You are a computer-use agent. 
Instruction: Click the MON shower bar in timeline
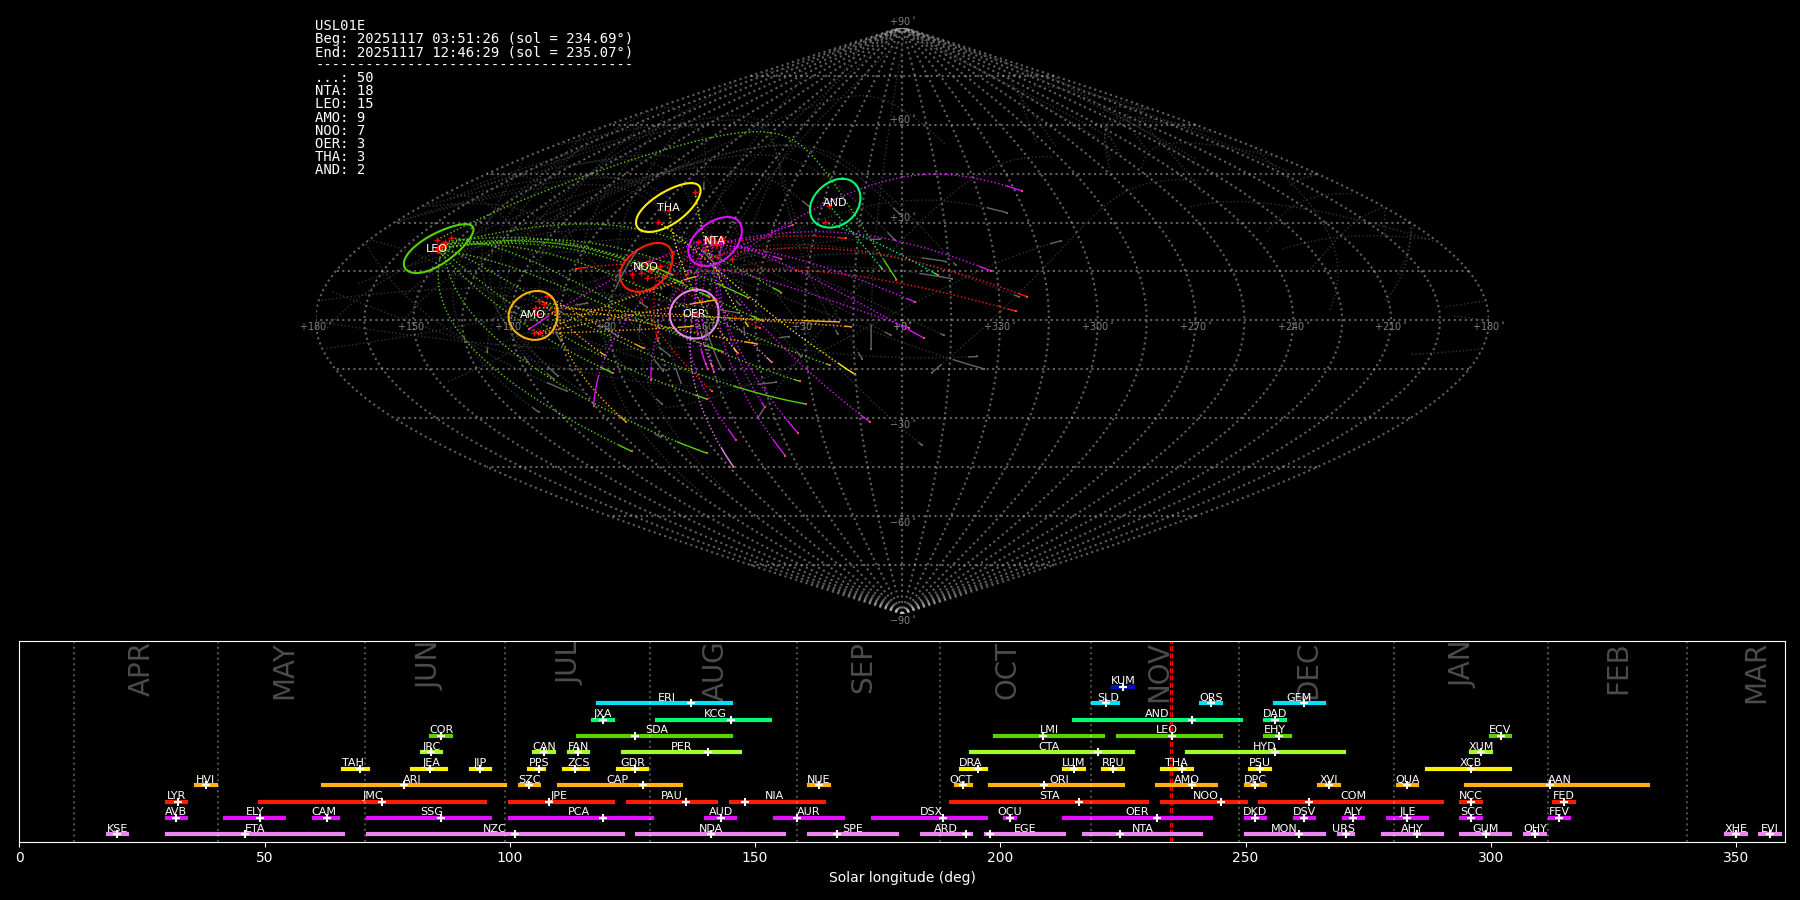[x=1285, y=834]
